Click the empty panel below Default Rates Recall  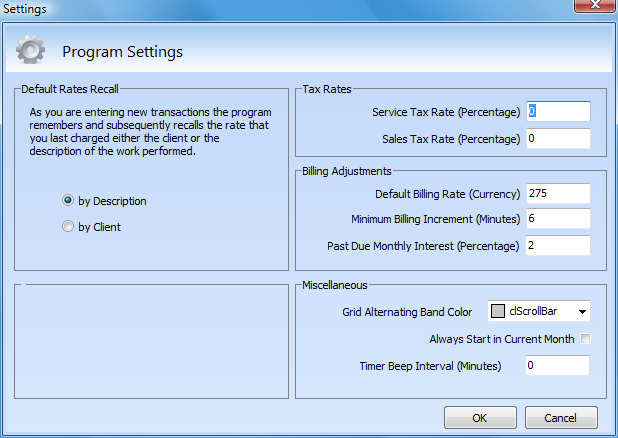[152, 340]
